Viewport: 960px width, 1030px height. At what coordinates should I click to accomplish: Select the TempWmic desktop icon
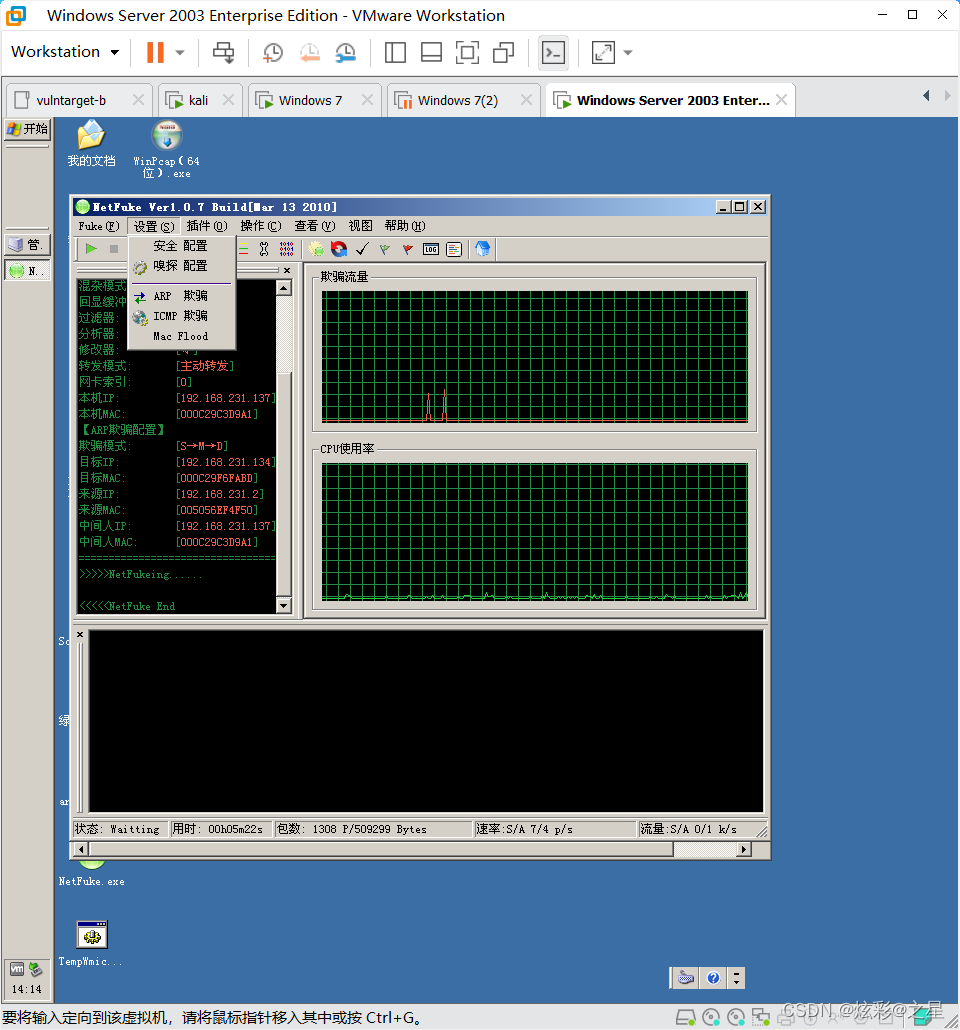click(91, 943)
